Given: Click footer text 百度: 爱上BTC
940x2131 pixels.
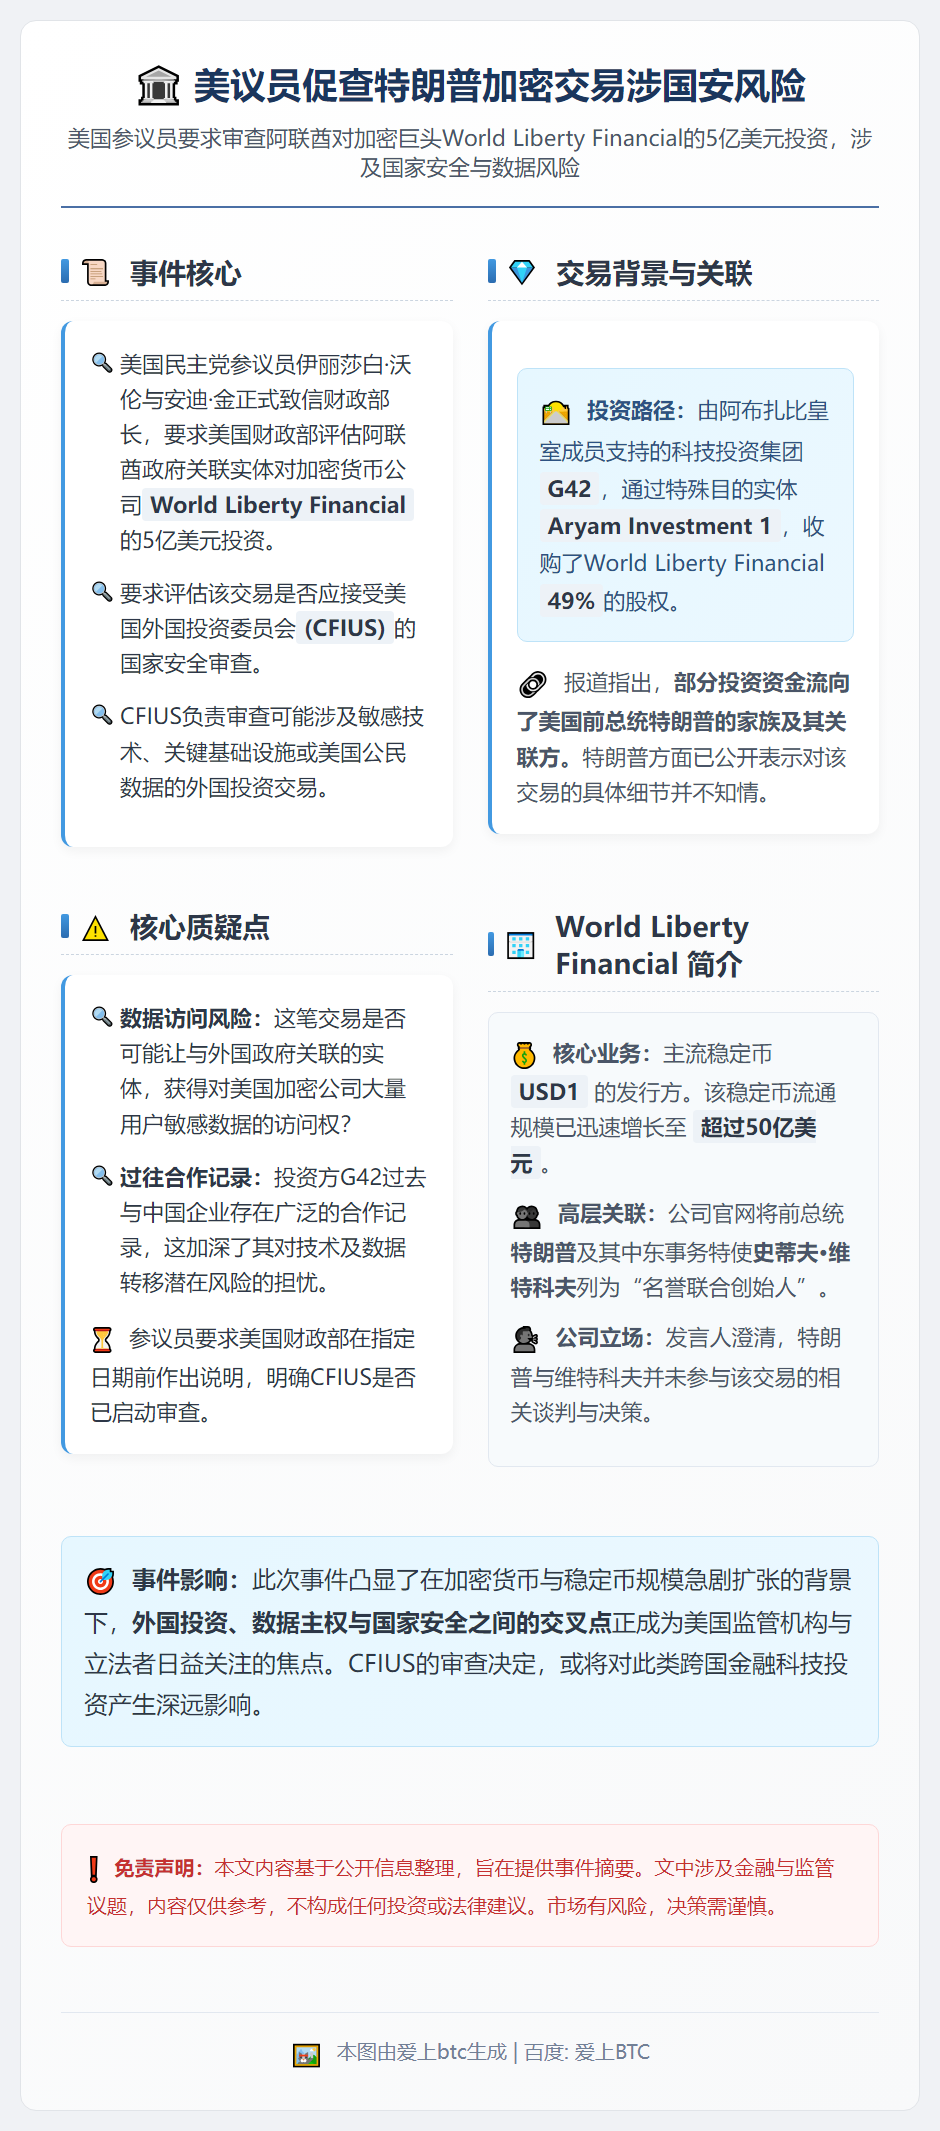Looking at the screenshot, I should coord(587,2053).
